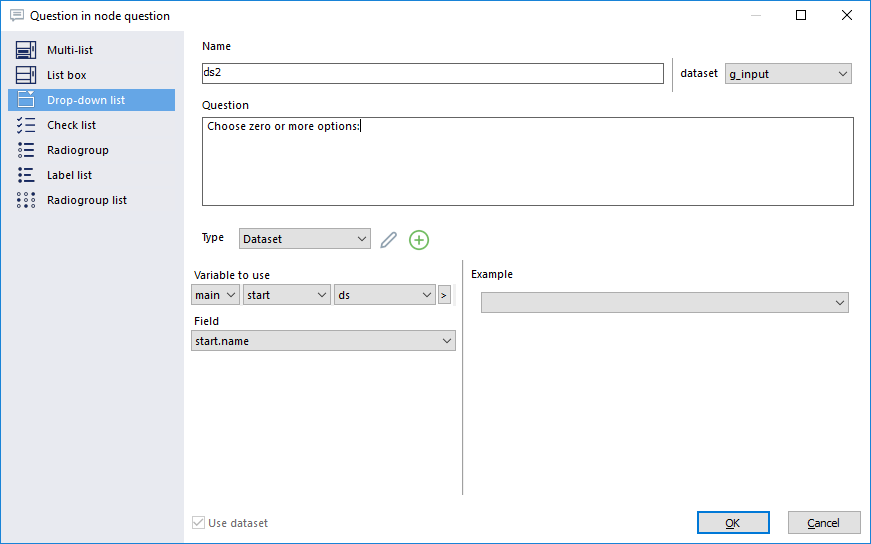This screenshot has height=544, width=871.
Task: Open the Type Dataset dropdown
Action: [304, 239]
